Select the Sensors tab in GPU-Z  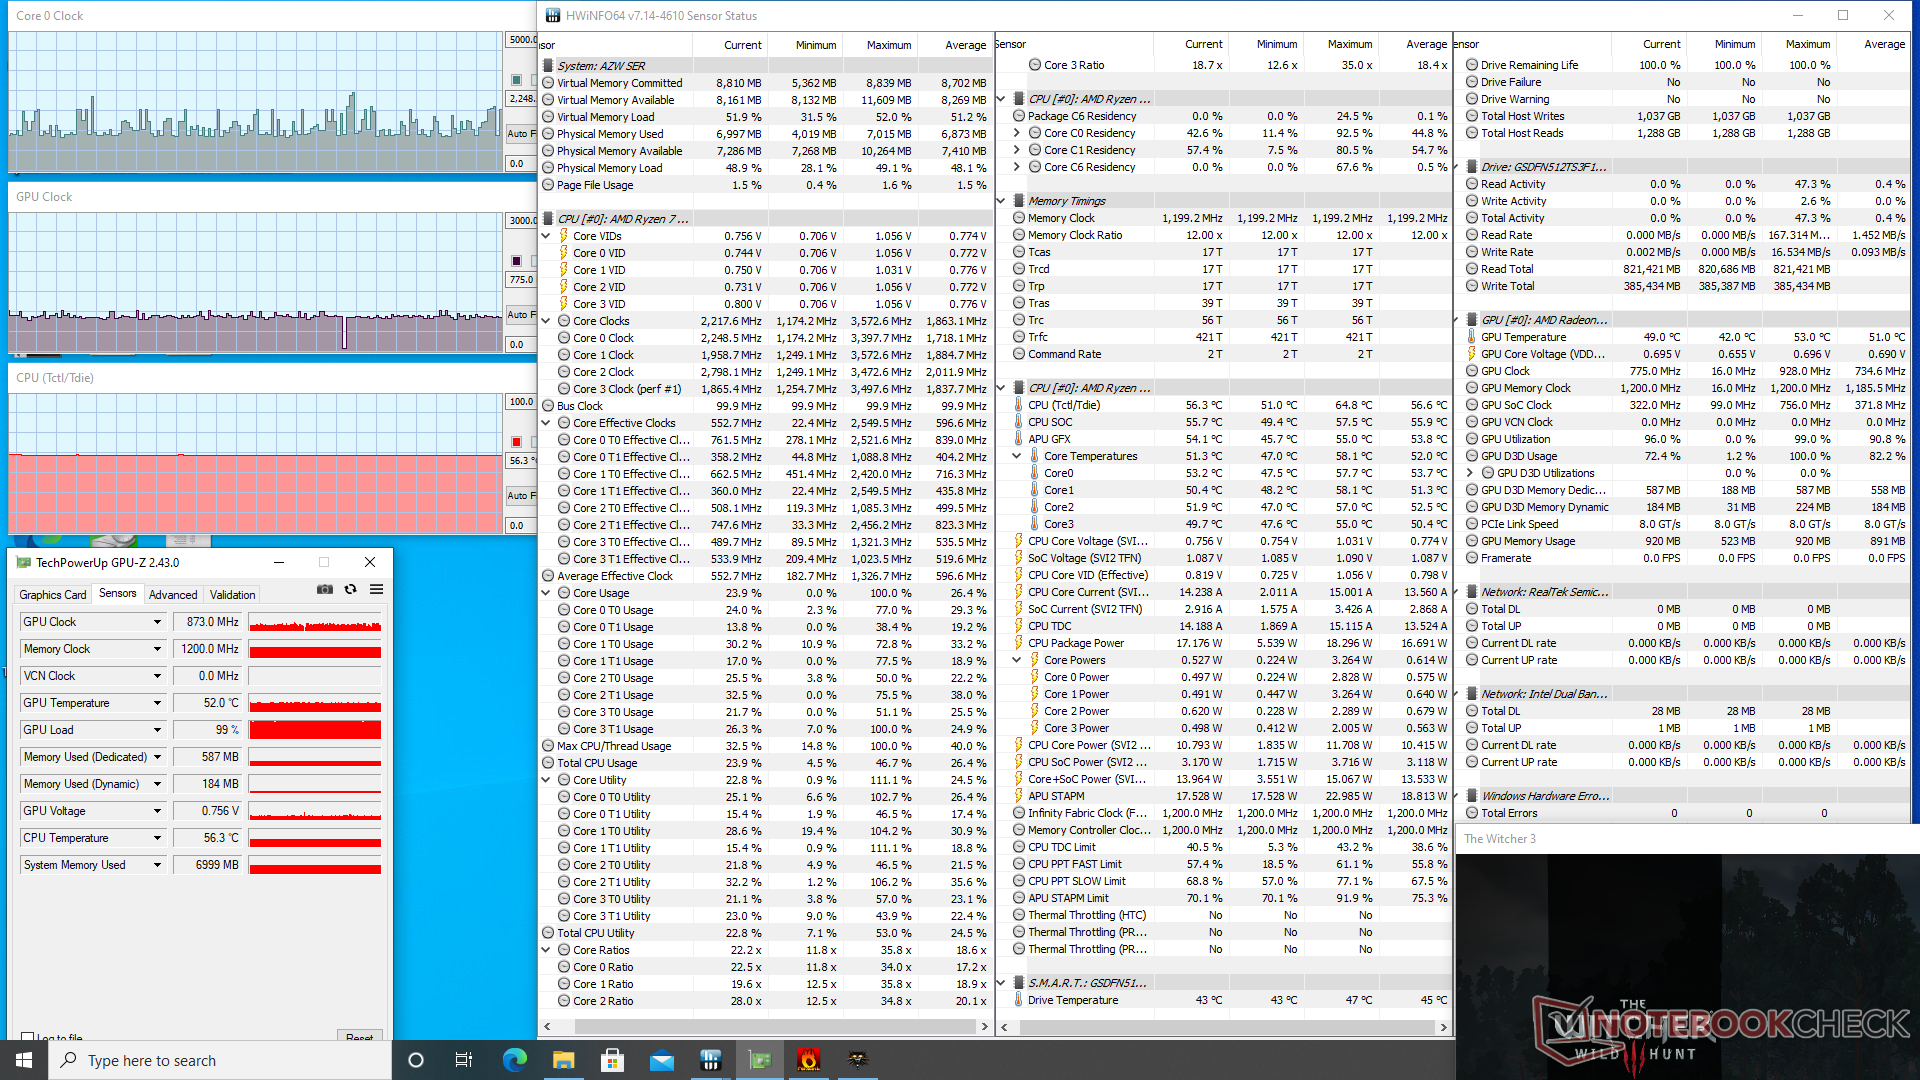(118, 593)
